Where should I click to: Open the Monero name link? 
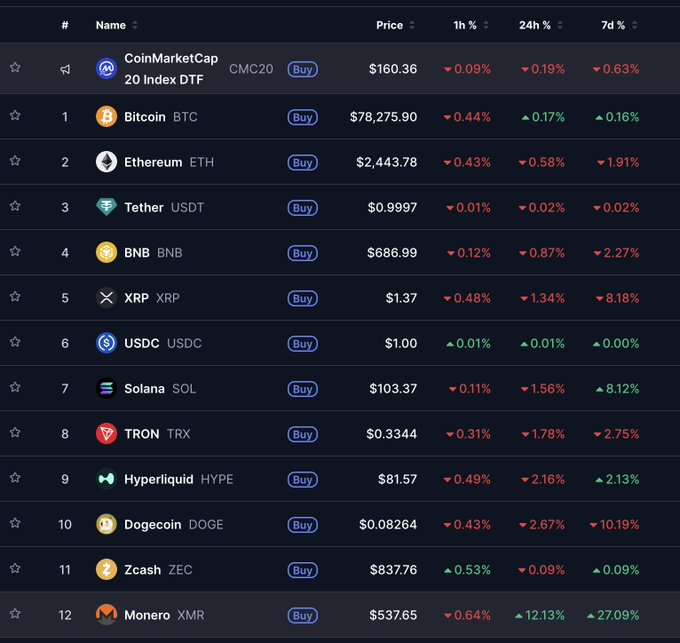click(147, 615)
